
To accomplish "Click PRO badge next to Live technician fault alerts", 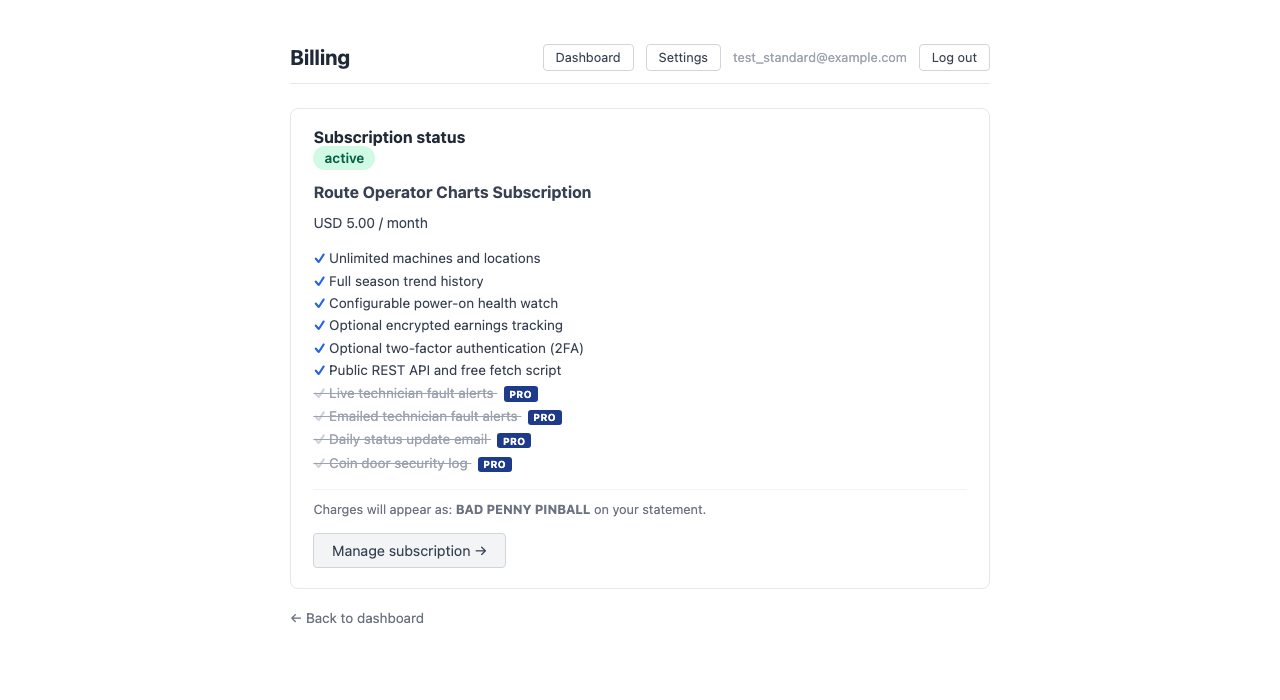I will [x=521, y=394].
